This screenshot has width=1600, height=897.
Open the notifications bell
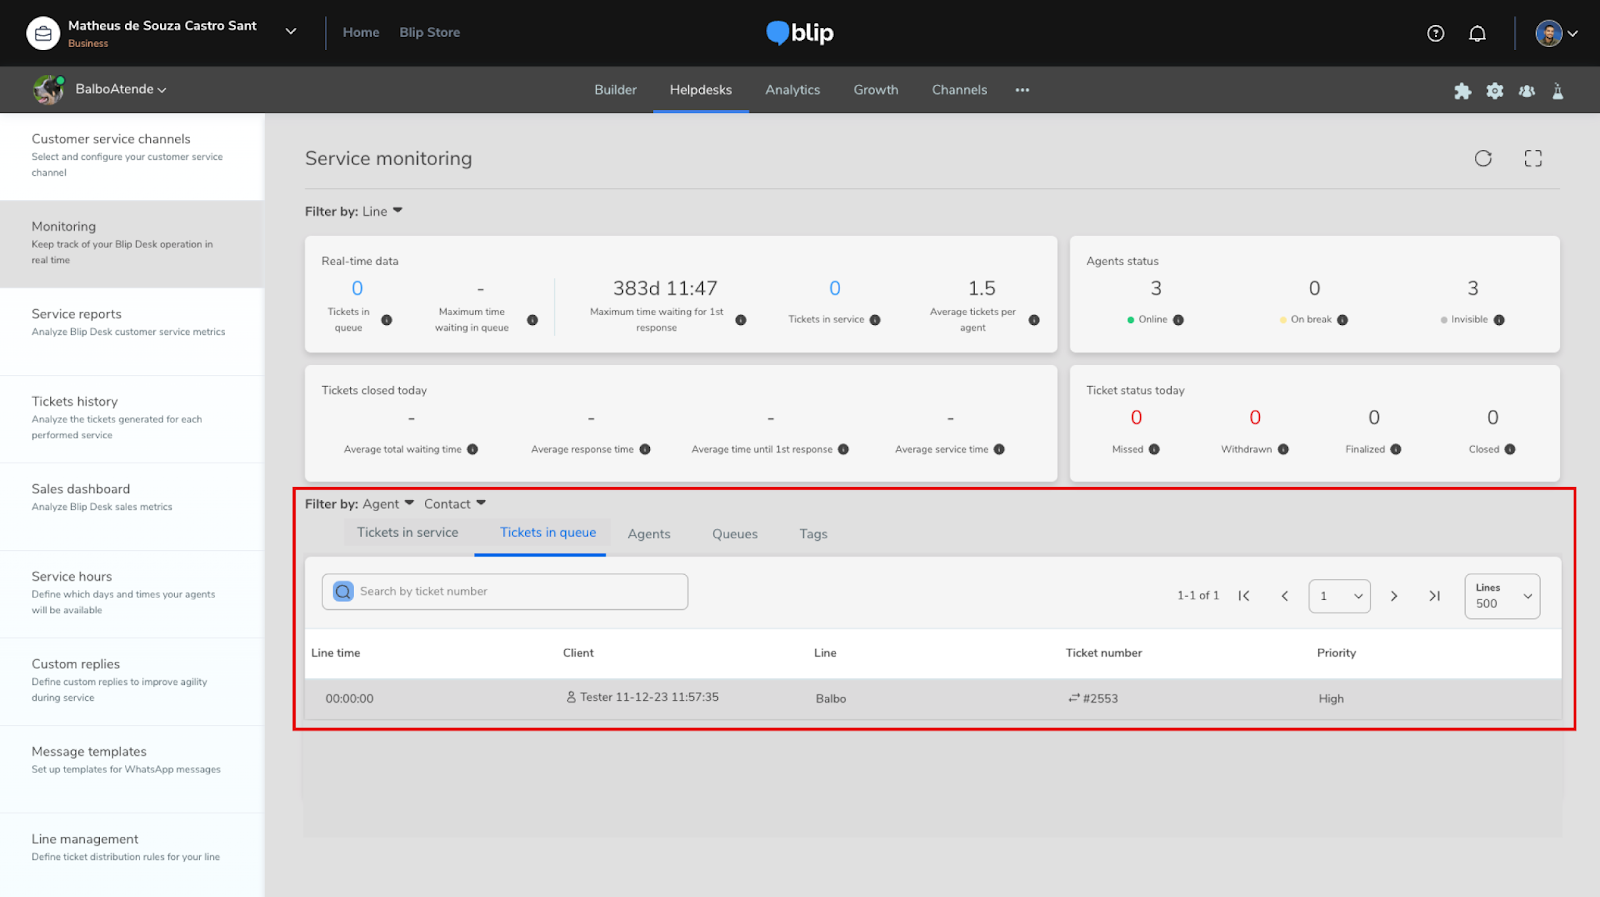tap(1477, 33)
